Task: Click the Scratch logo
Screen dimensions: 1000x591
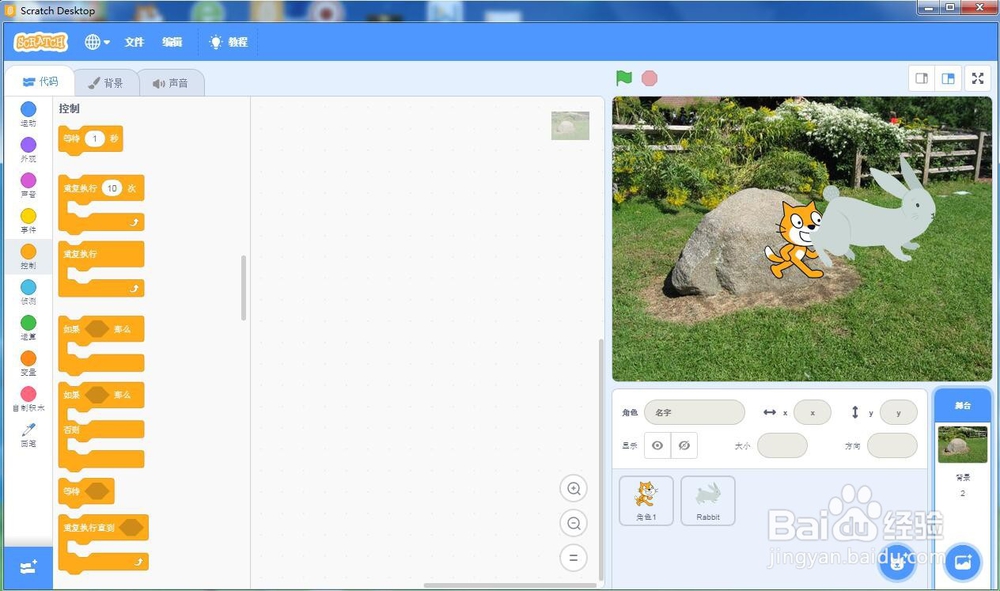Action: (x=41, y=42)
